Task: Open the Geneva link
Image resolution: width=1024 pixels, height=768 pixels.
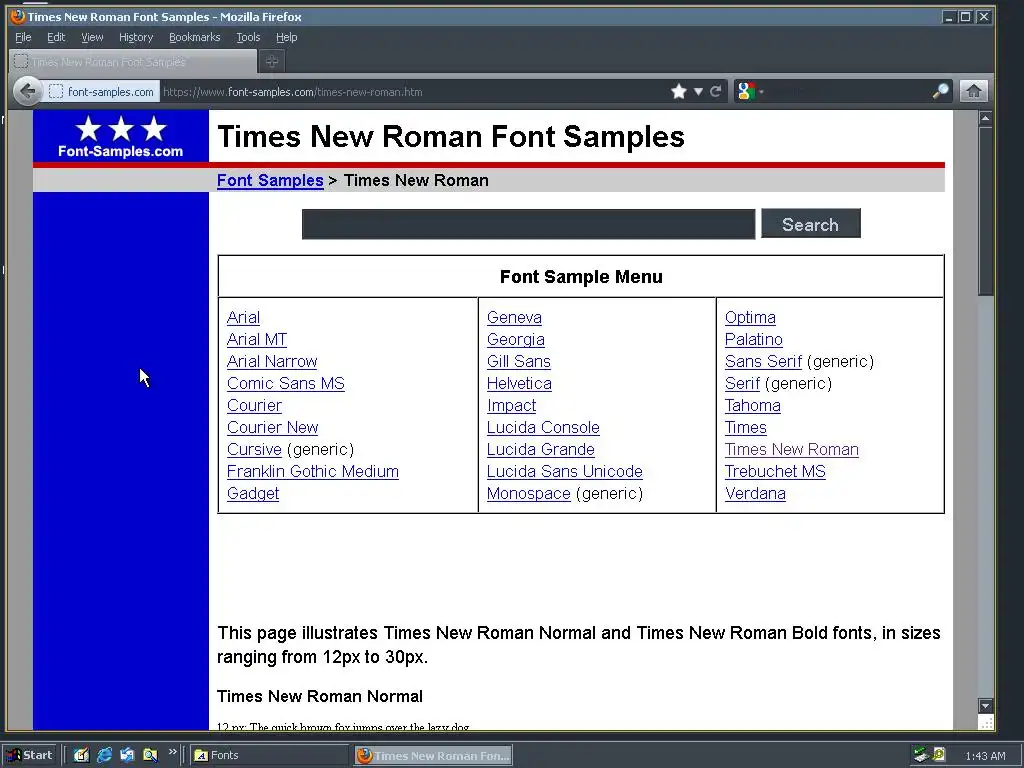Action: tap(515, 317)
